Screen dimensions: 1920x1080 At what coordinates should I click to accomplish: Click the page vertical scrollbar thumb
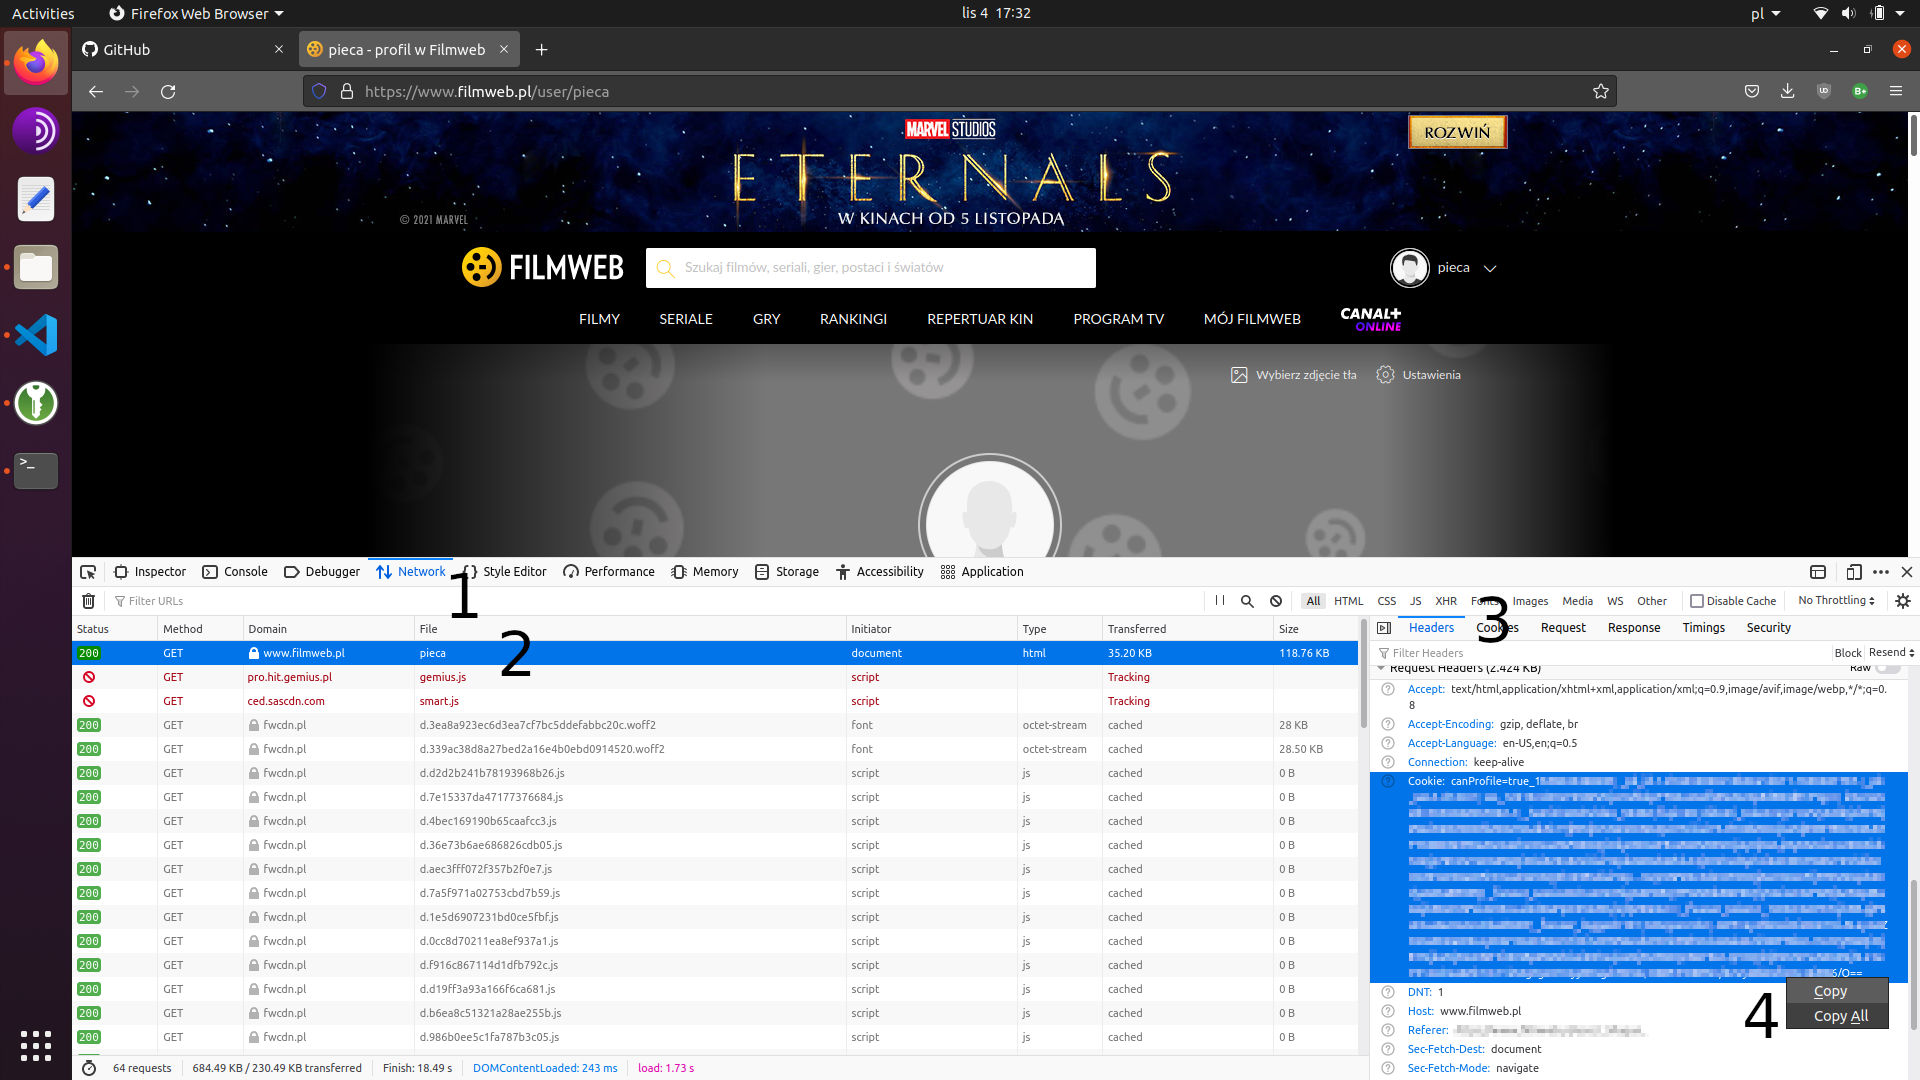pos(1913,134)
